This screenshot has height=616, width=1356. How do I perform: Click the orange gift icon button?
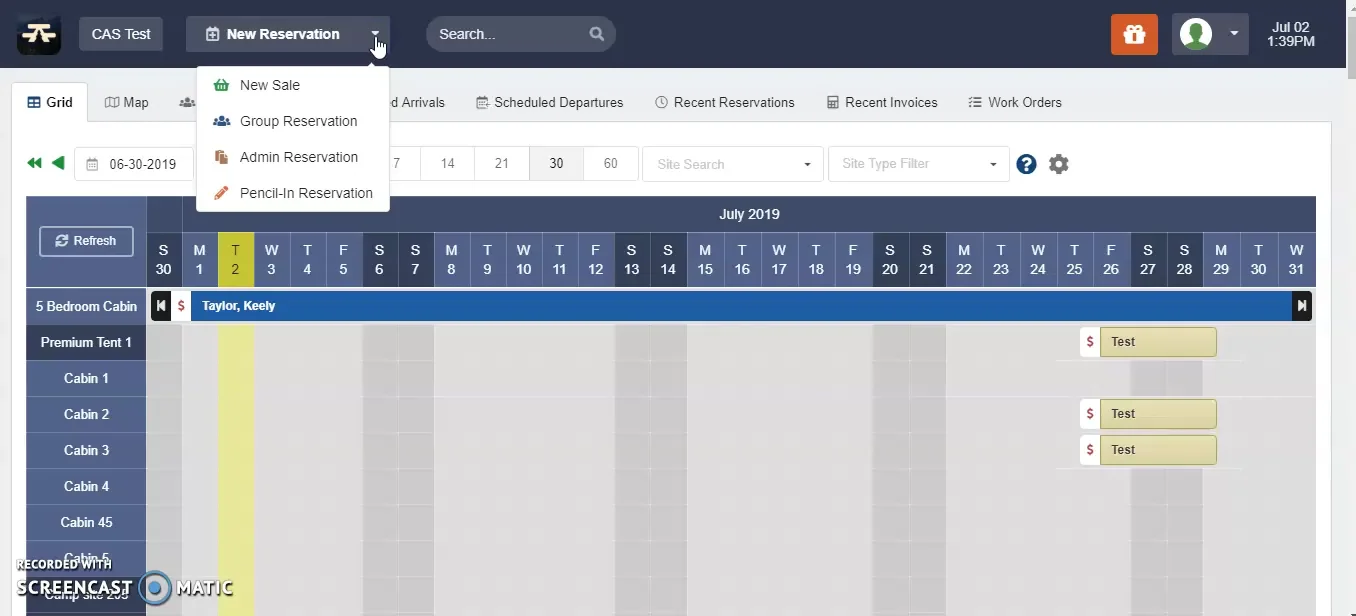click(x=1134, y=34)
